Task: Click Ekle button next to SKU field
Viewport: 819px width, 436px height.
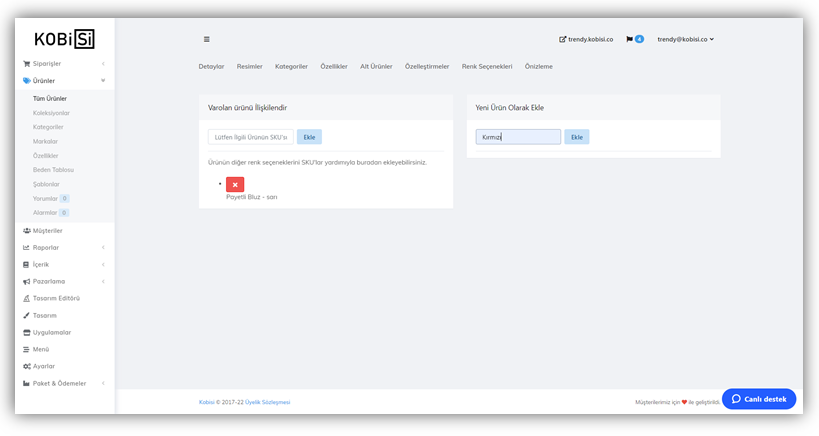Action: (x=309, y=137)
